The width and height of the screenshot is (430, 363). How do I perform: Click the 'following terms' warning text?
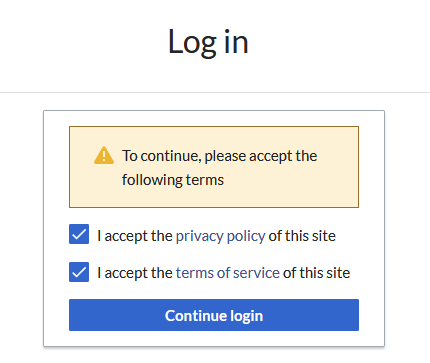pos(173,180)
